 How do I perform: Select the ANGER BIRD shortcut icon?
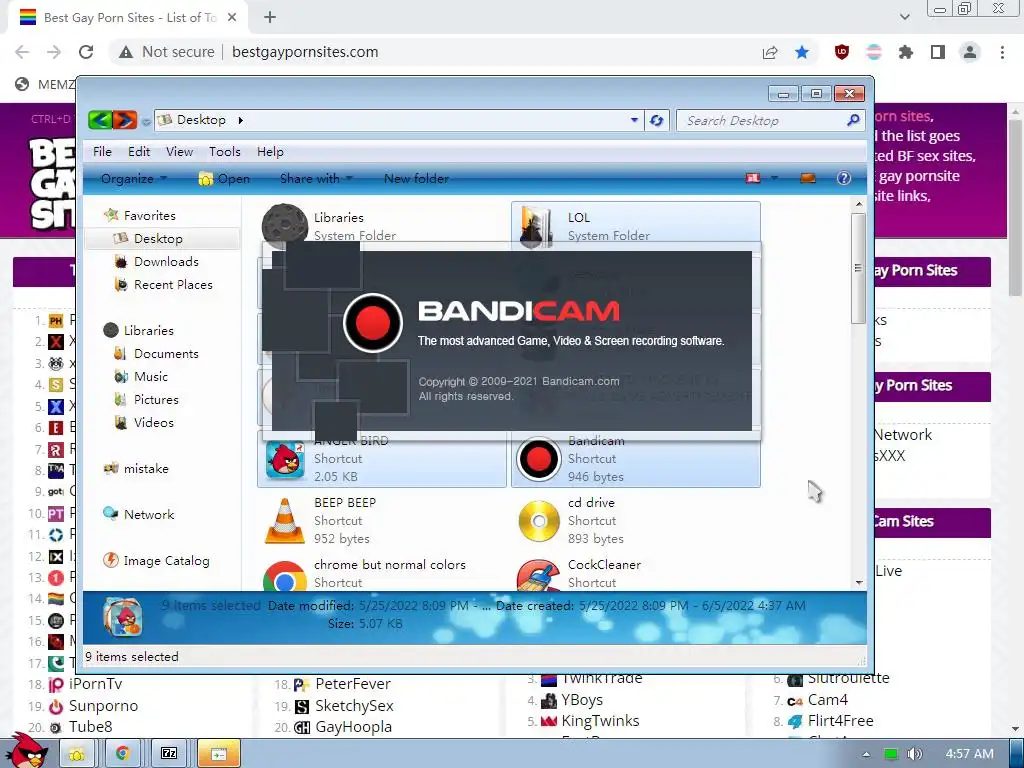285,458
